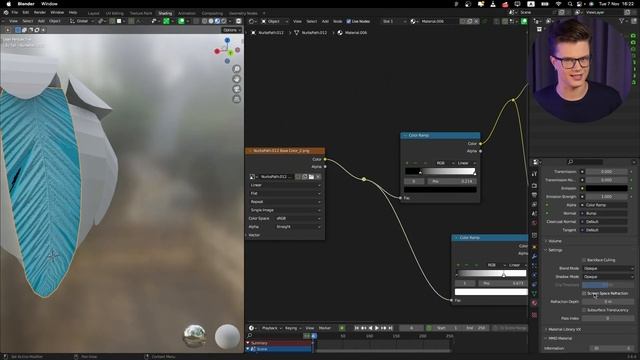640x360 pixels.
Task: Switch perspective/orthographic grid icon
Action: click(237, 99)
